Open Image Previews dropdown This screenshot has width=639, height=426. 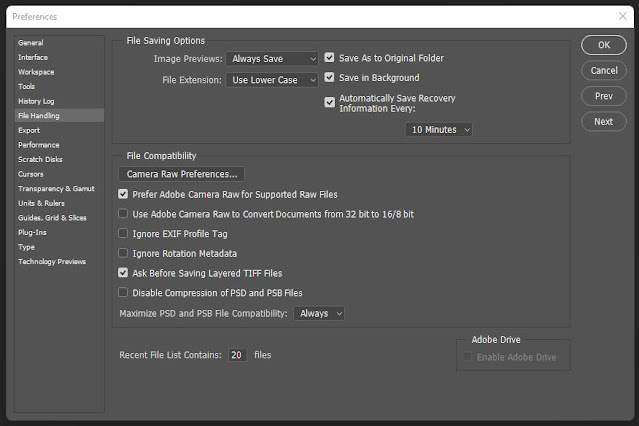pyautogui.click(x=272, y=59)
